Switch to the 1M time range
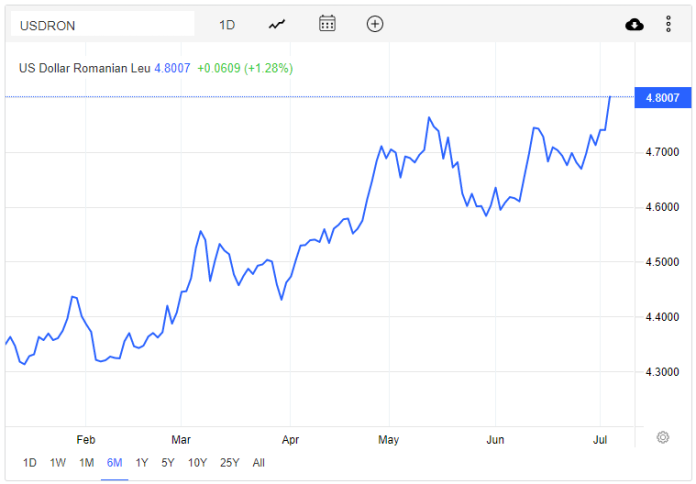The height and width of the screenshot is (484, 696). tap(86, 462)
